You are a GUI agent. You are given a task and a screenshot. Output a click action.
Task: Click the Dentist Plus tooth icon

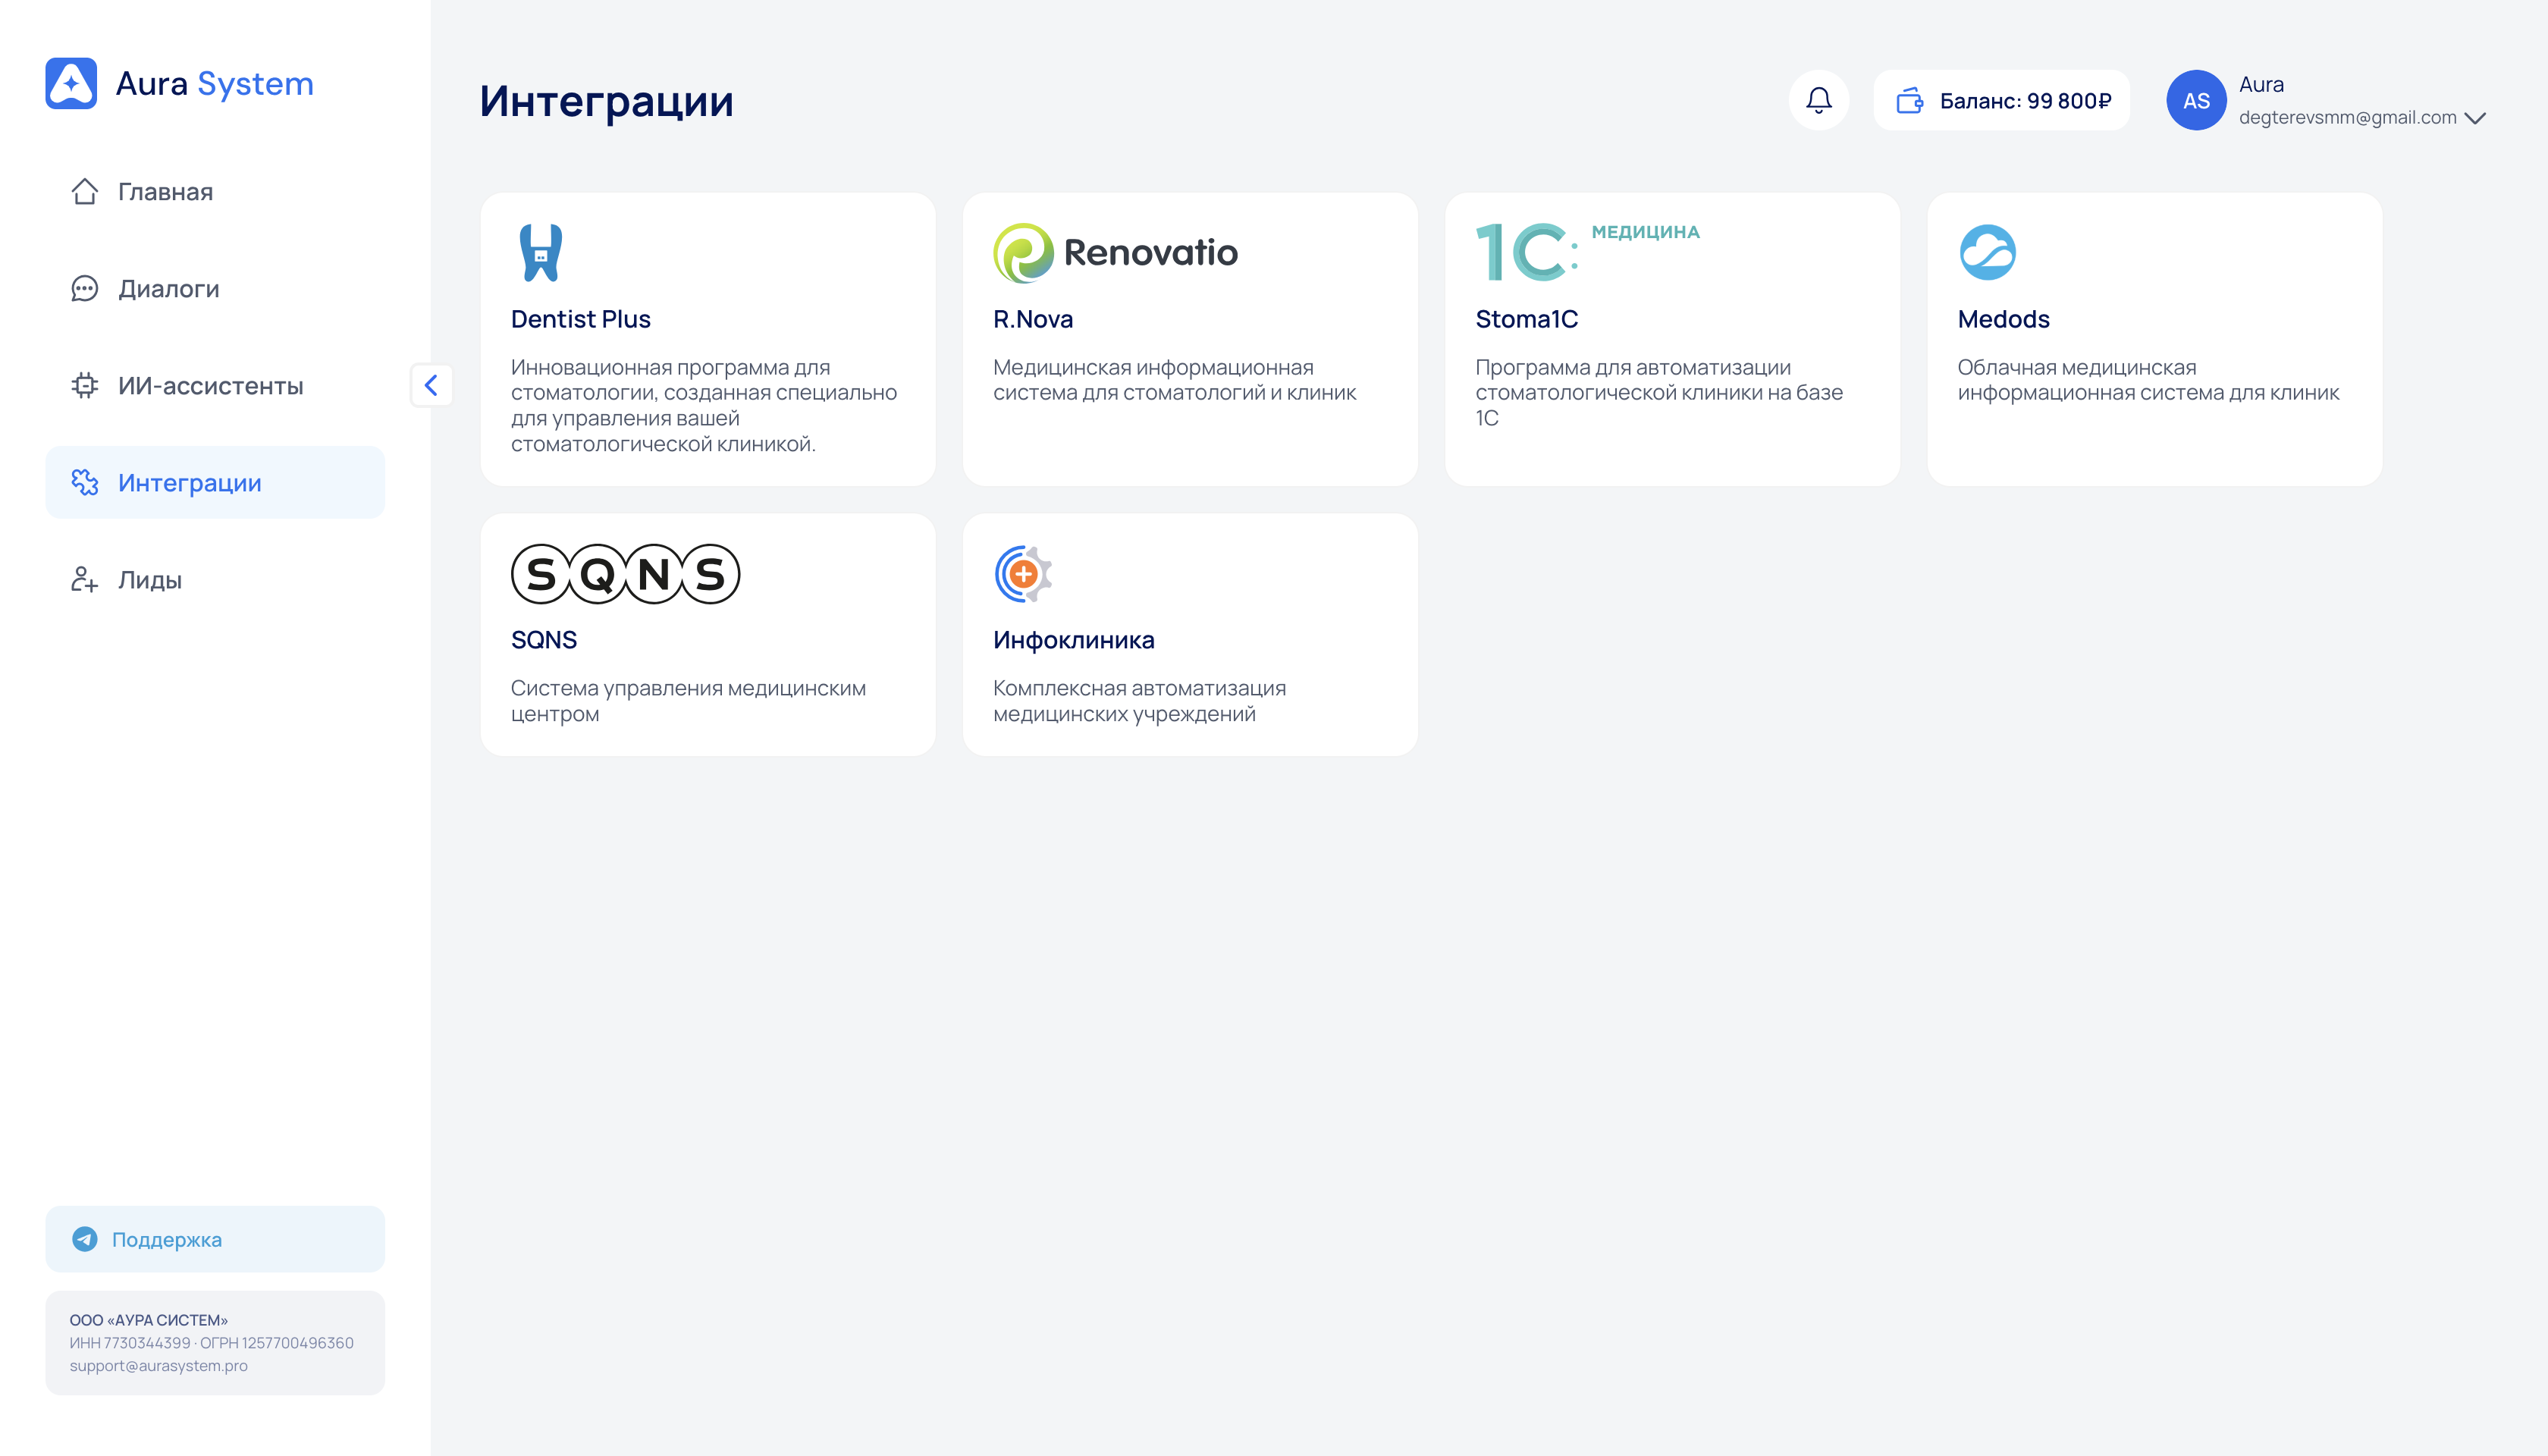(x=541, y=252)
